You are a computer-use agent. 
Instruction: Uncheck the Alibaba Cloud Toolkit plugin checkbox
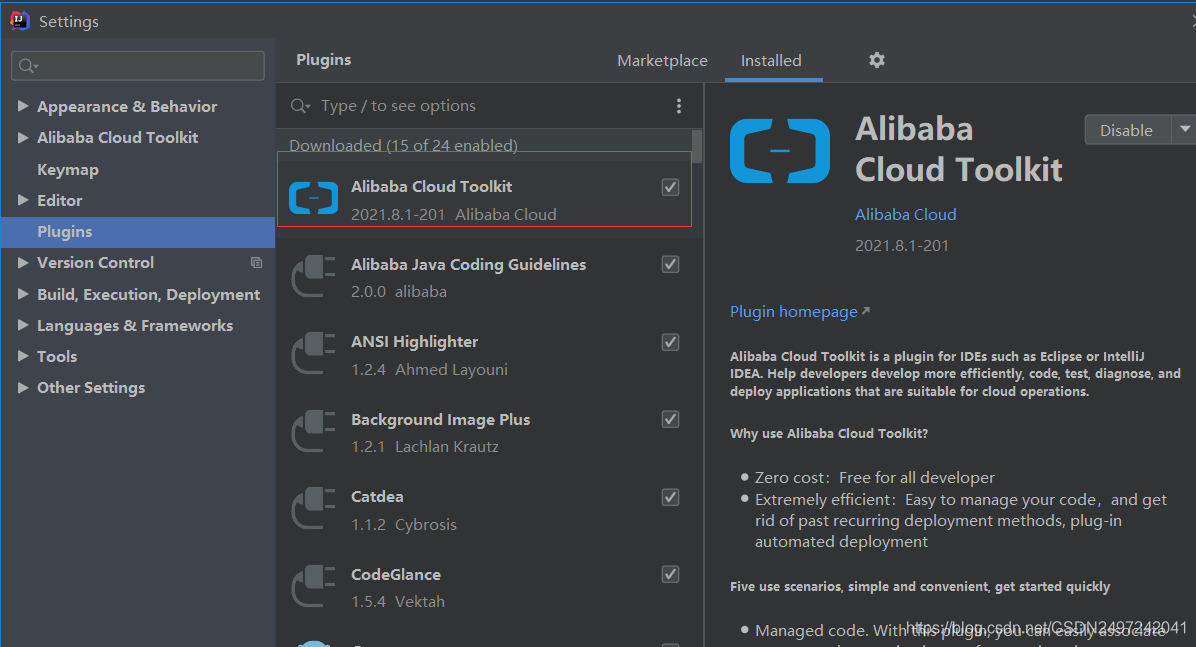(670, 187)
